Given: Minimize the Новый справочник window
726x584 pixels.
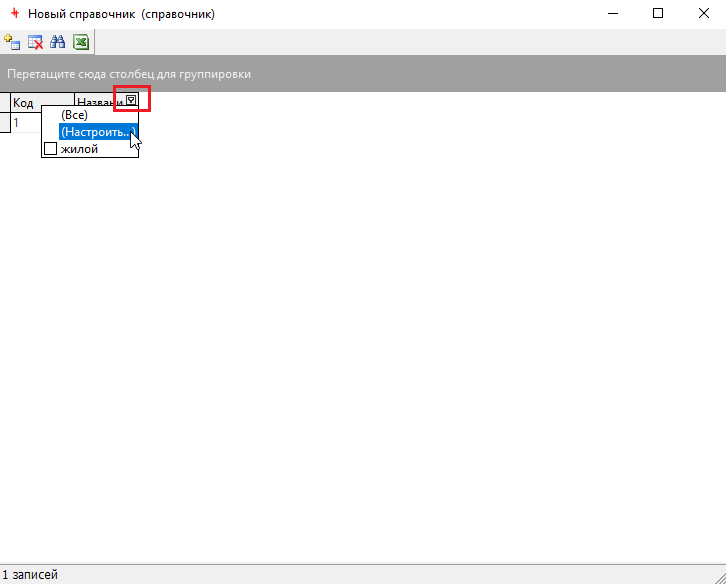Looking at the screenshot, I should point(613,13).
